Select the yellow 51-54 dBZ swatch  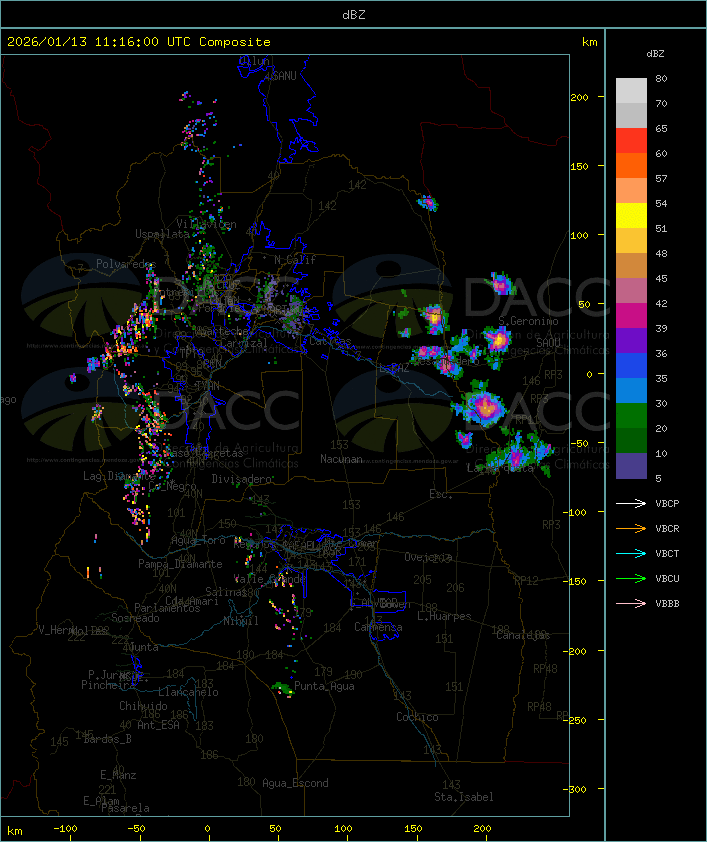click(631, 216)
